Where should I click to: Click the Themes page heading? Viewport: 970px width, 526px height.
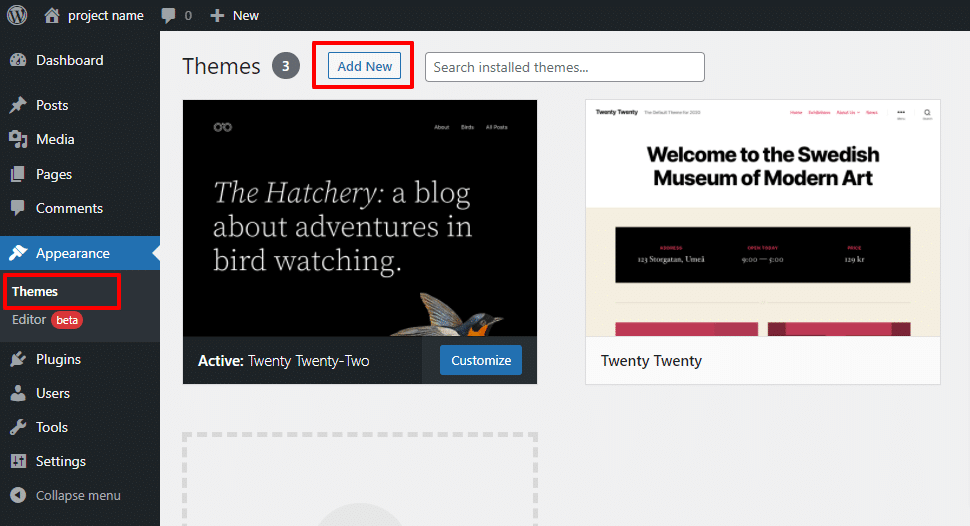point(221,66)
